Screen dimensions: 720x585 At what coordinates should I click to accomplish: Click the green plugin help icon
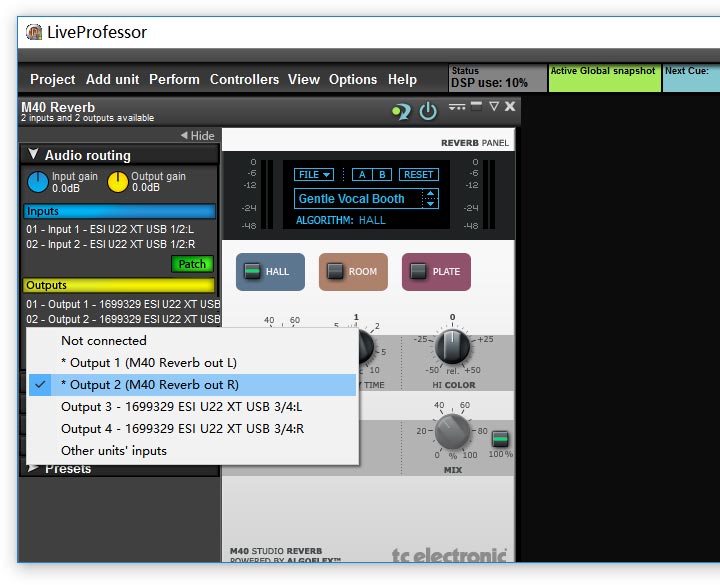click(401, 111)
